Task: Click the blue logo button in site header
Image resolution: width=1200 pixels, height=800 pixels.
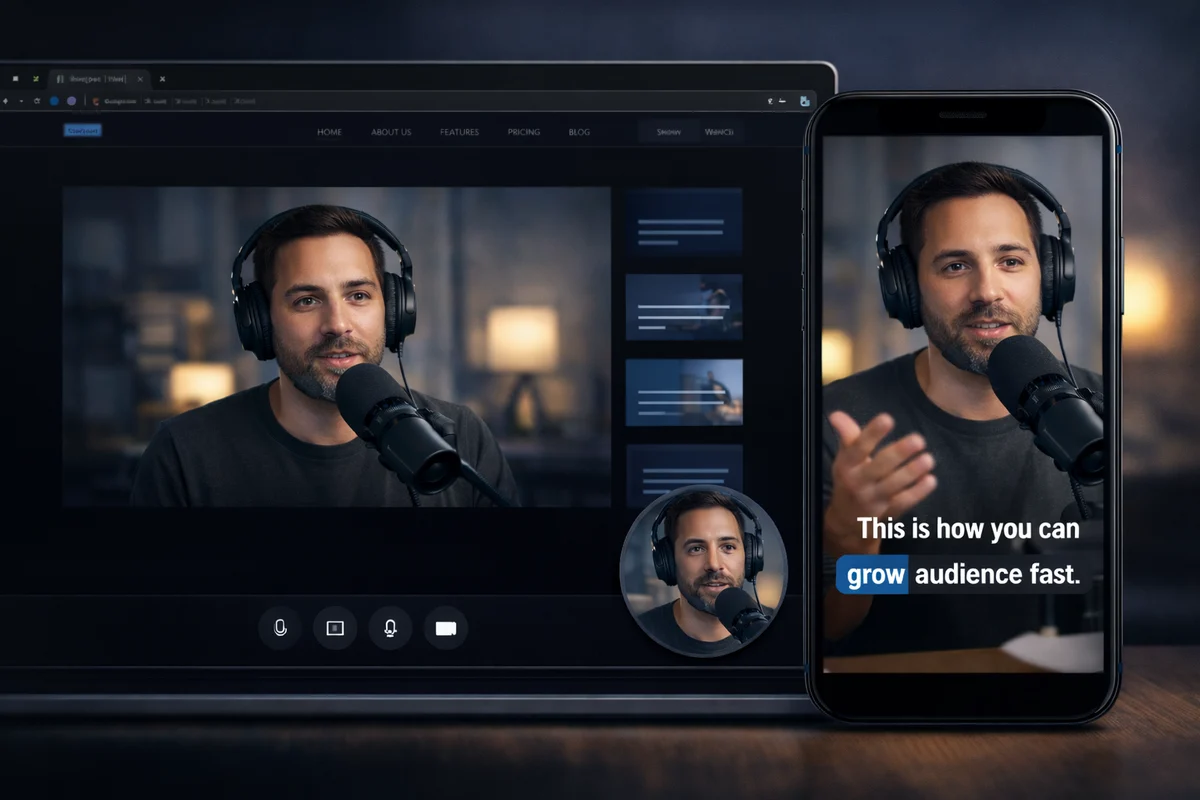Action: [x=82, y=130]
